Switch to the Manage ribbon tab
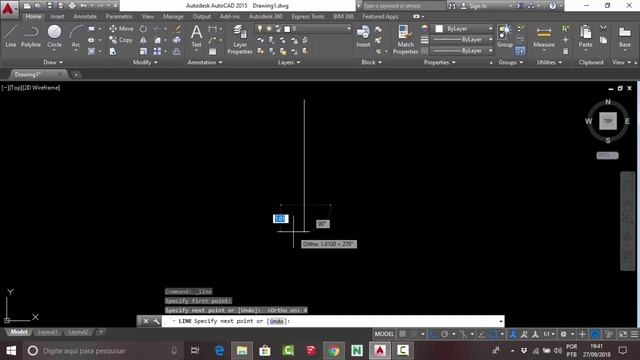Screen dimensions: 640x360 pos(173,16)
